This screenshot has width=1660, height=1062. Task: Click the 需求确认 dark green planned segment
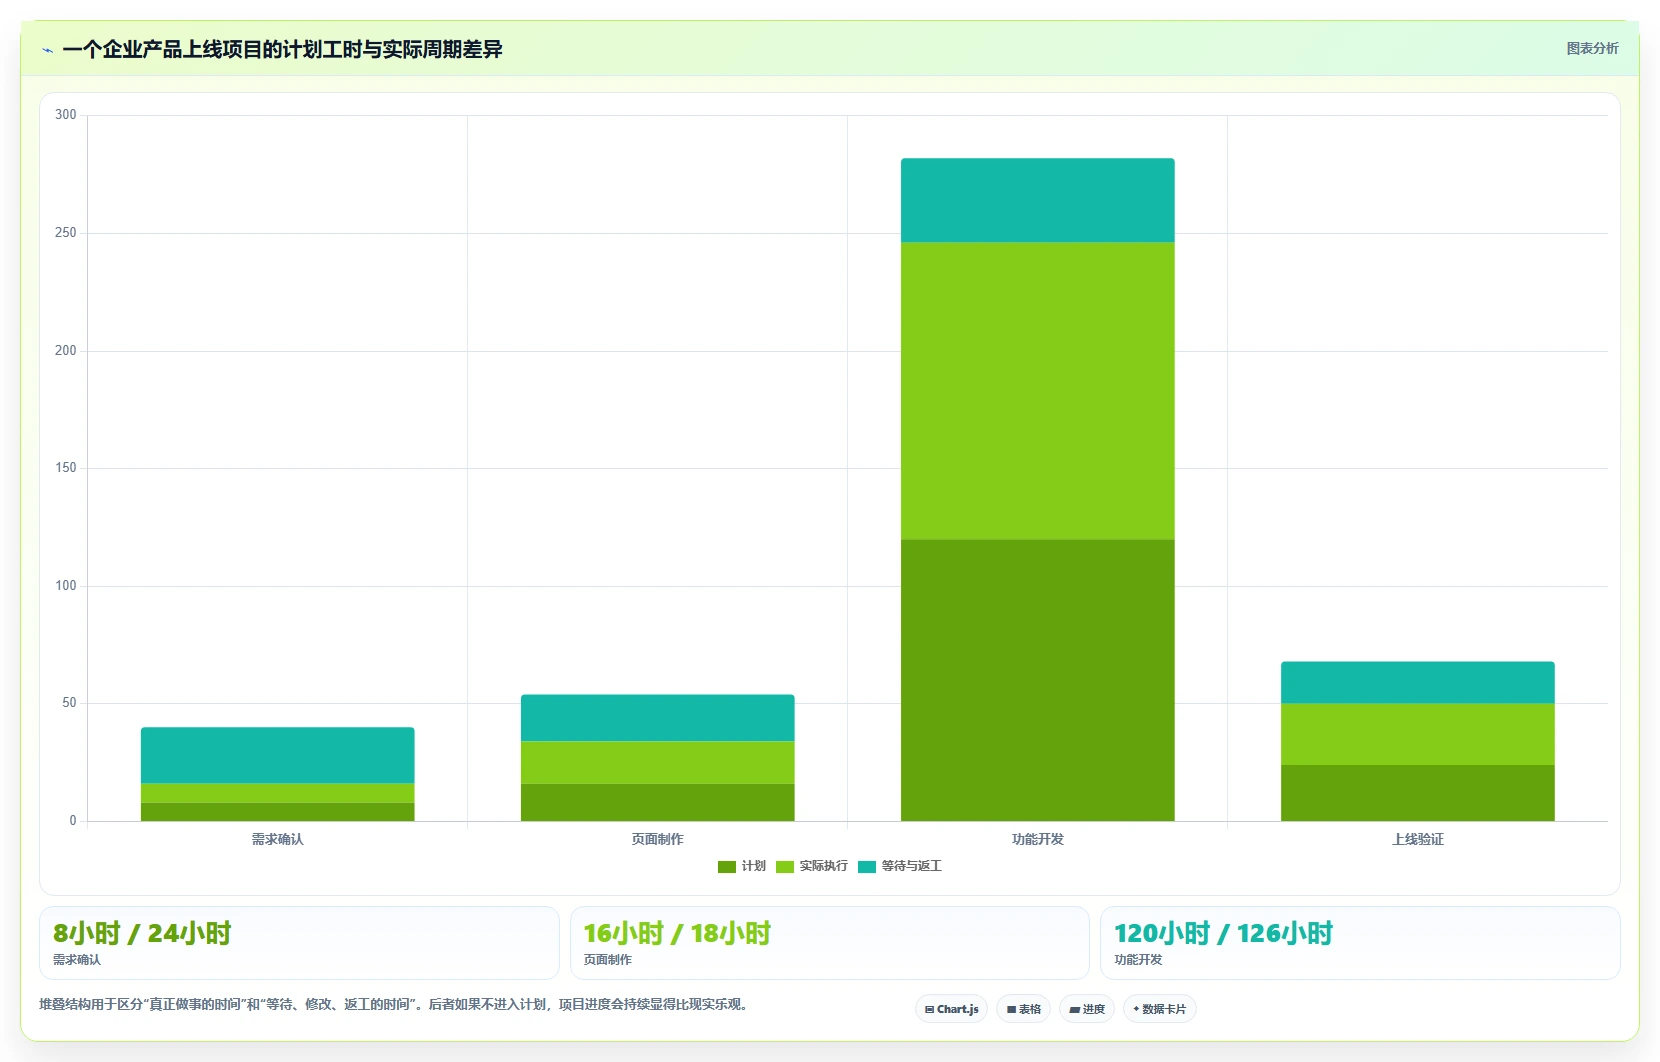(x=278, y=812)
